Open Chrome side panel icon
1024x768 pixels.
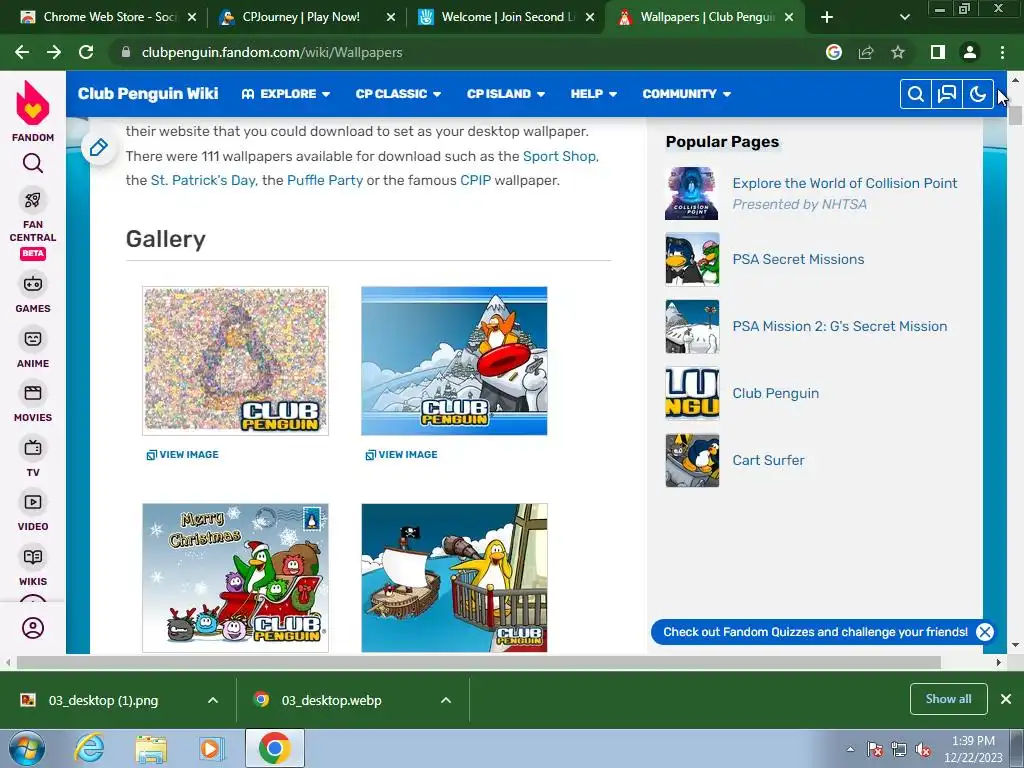coord(938,52)
